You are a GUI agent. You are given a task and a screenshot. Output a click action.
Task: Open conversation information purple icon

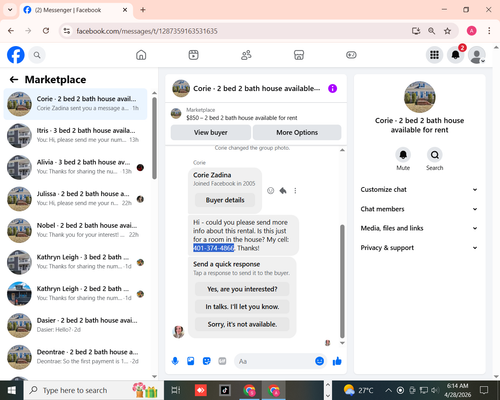tap(332, 88)
